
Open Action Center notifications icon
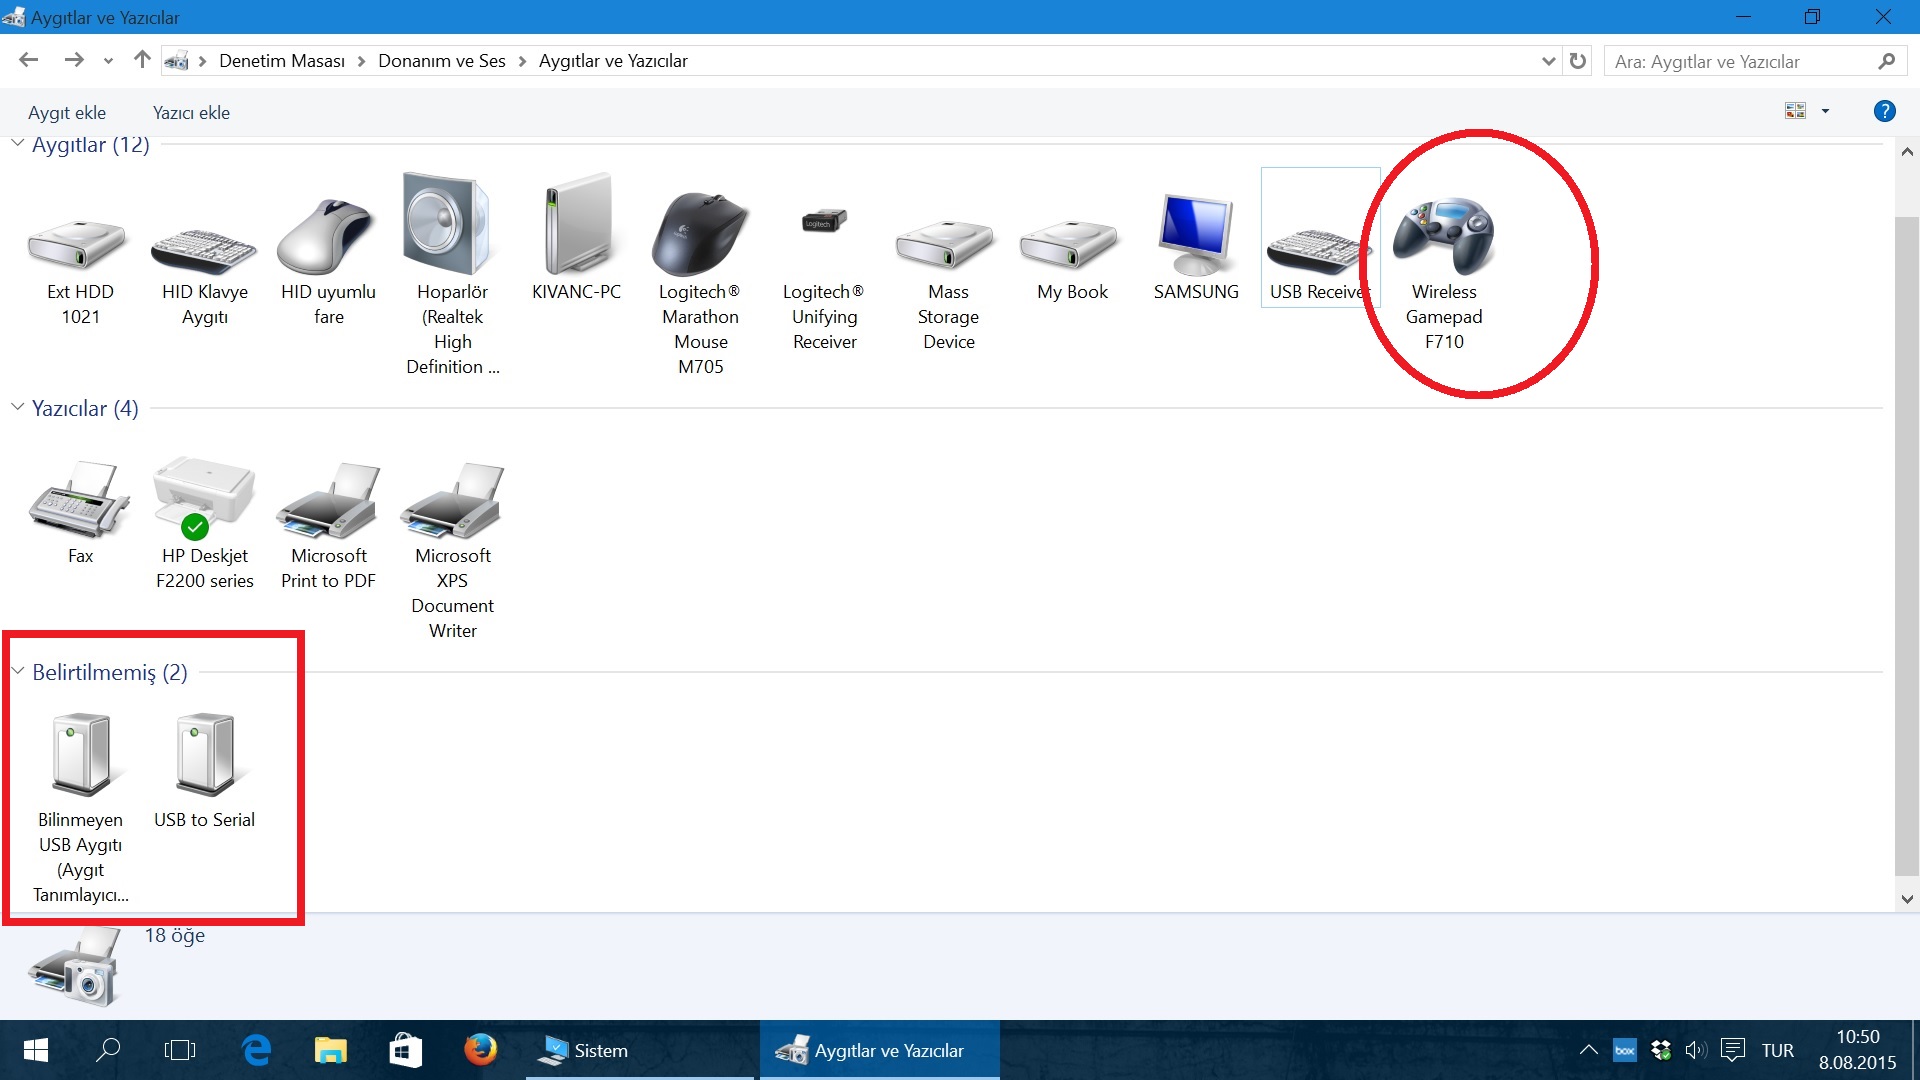[1733, 1050]
